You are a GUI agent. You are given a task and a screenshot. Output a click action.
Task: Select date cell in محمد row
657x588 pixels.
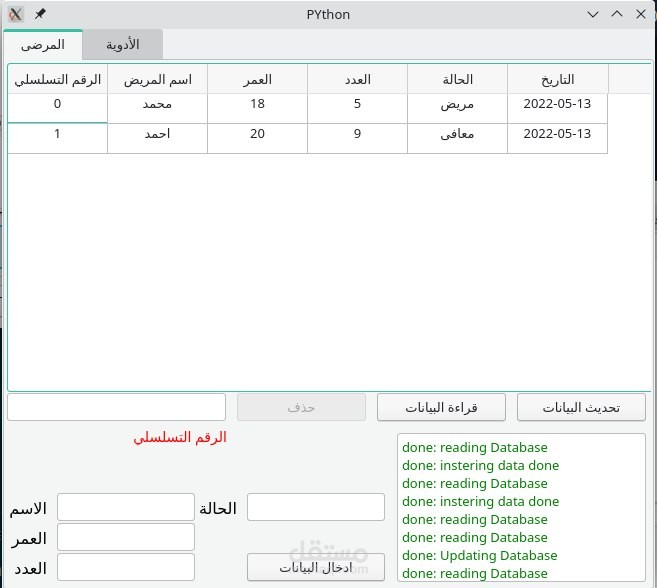point(557,108)
